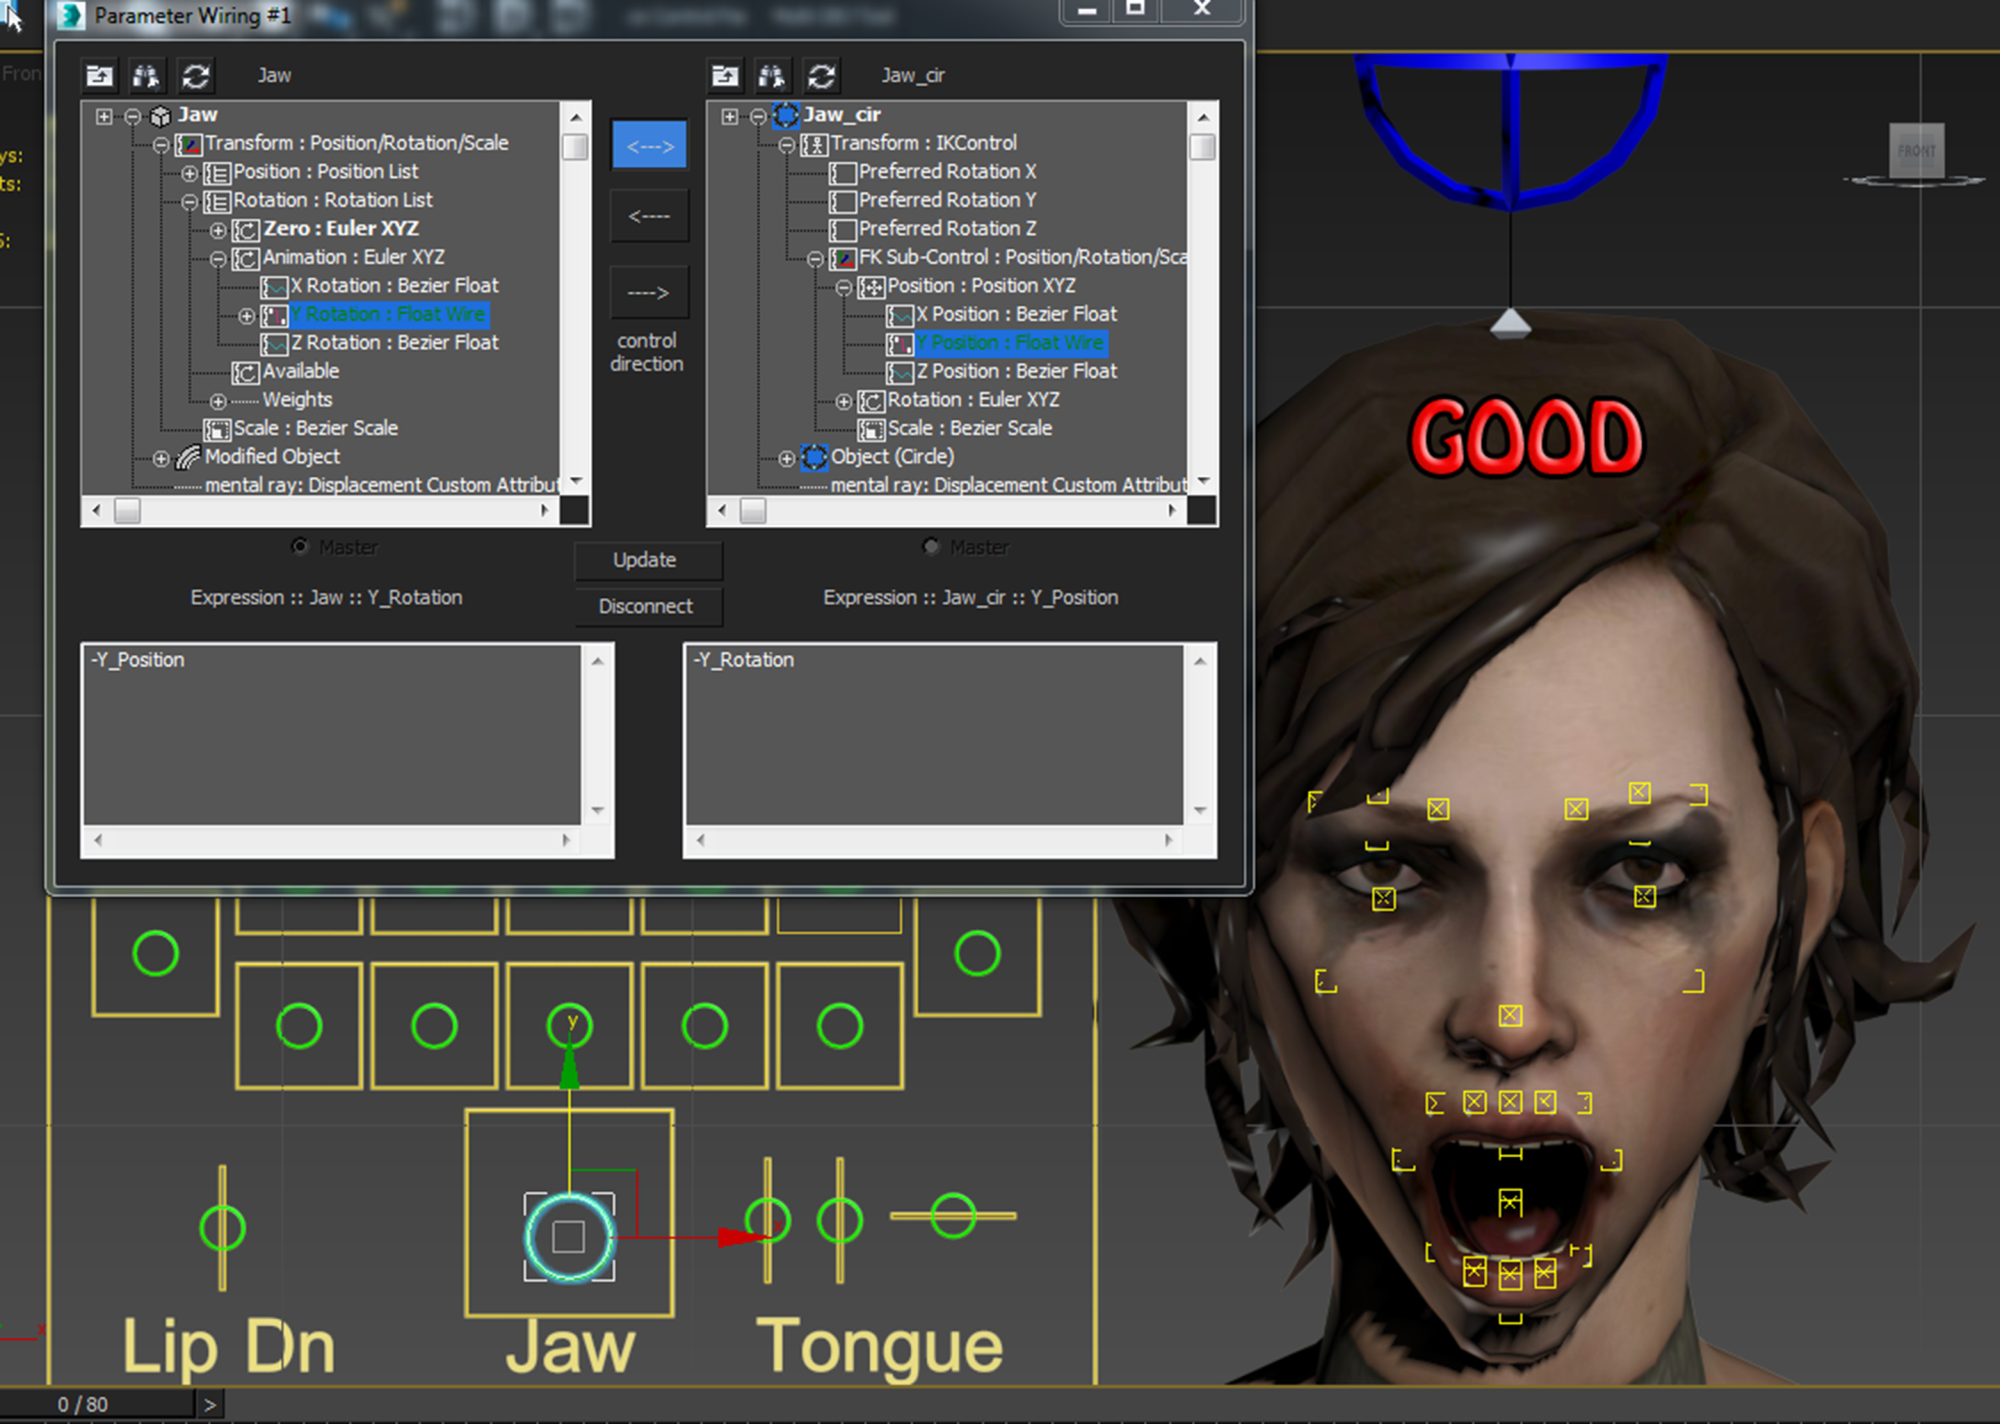The image size is (2000, 1424).
Task: Click the left pane Refresh Tree icon
Action: click(x=196, y=76)
